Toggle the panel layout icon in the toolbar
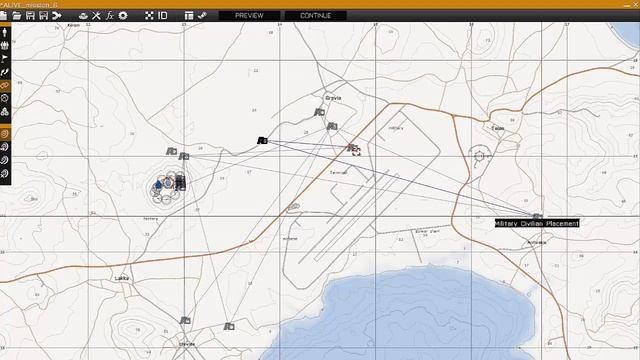 click(x=189, y=16)
